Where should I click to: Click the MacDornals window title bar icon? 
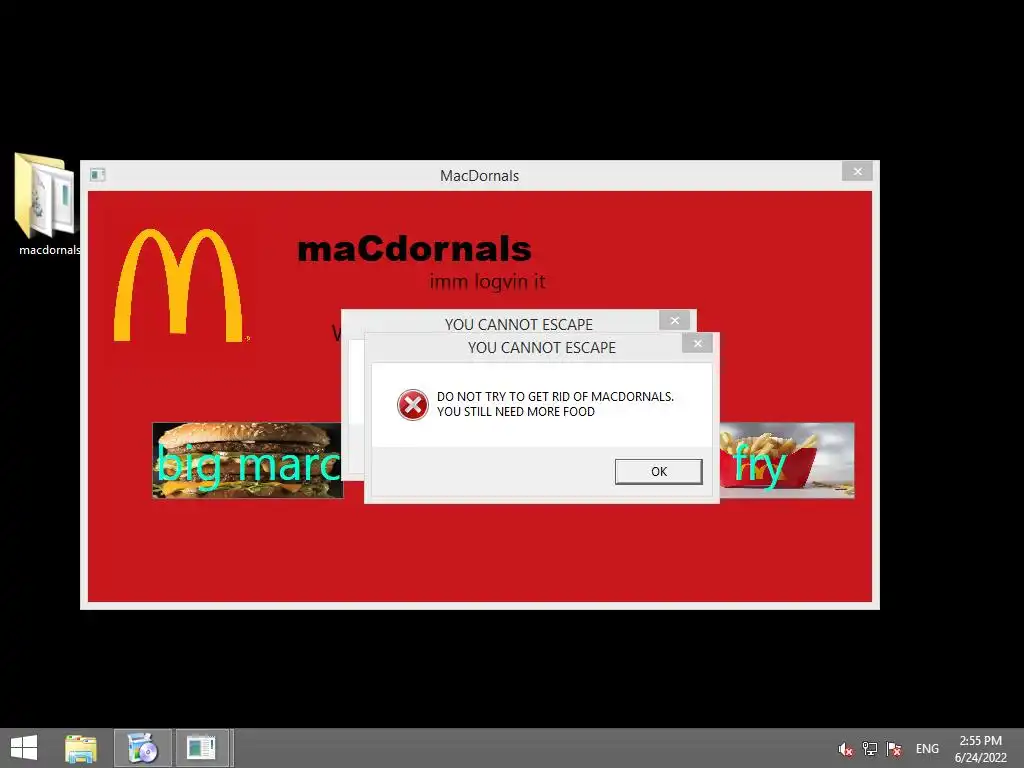pyautogui.click(x=98, y=174)
